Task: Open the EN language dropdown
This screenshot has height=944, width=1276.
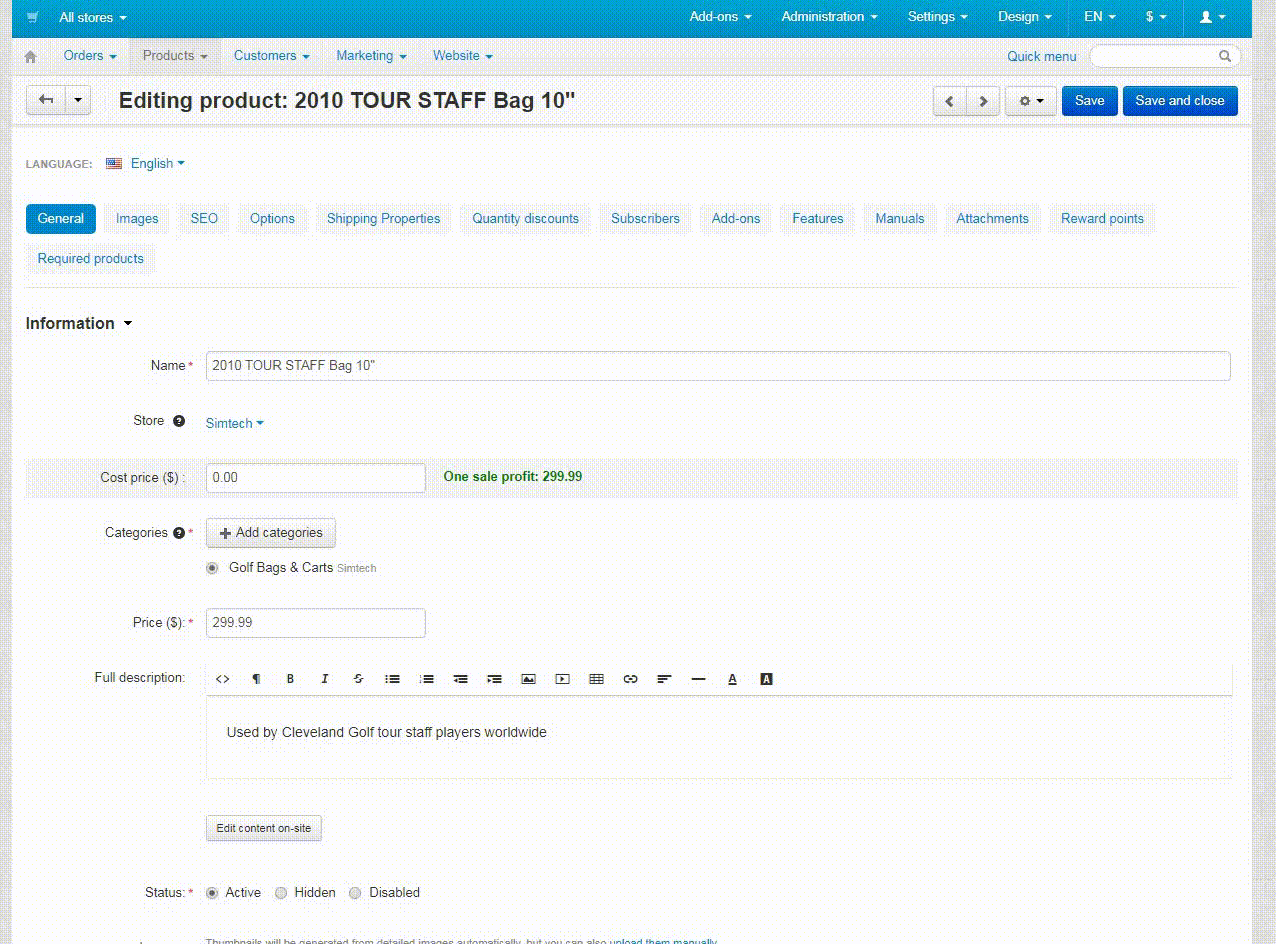Action: coord(1100,17)
